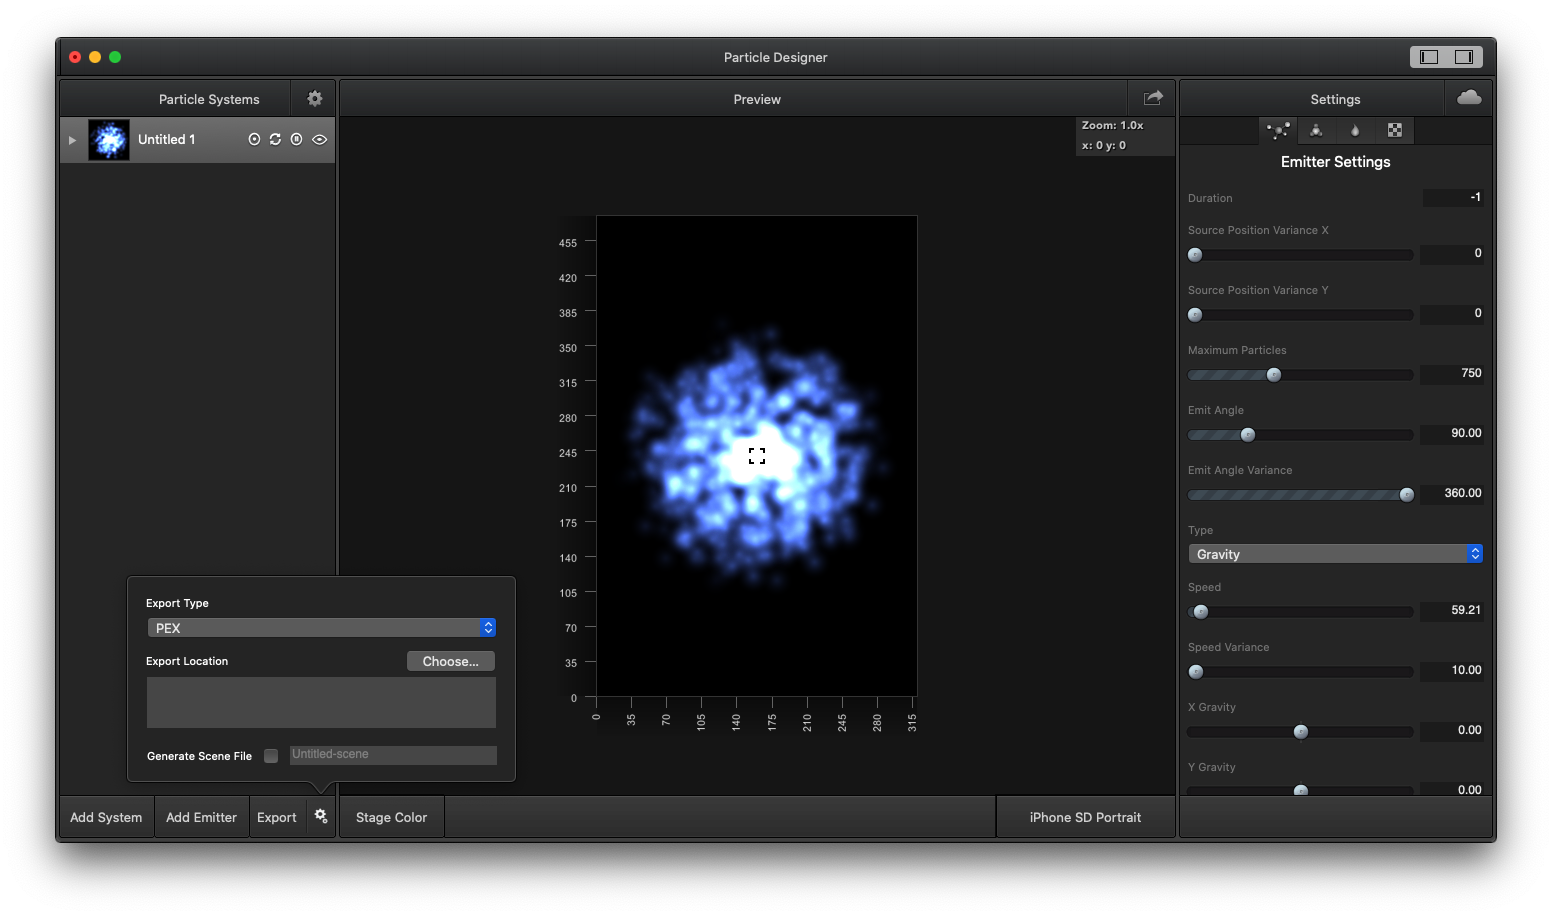Open the Export Type dropdown showing PEX
Screen dimensions: 1552x916
click(321, 628)
